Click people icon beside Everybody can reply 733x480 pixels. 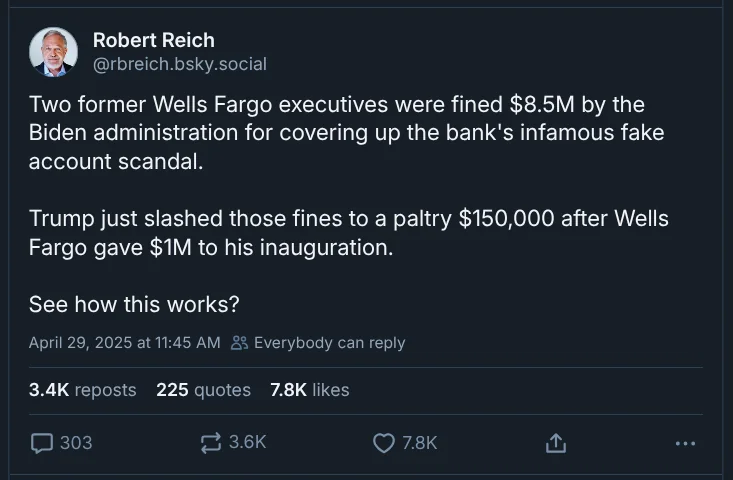[239, 343]
